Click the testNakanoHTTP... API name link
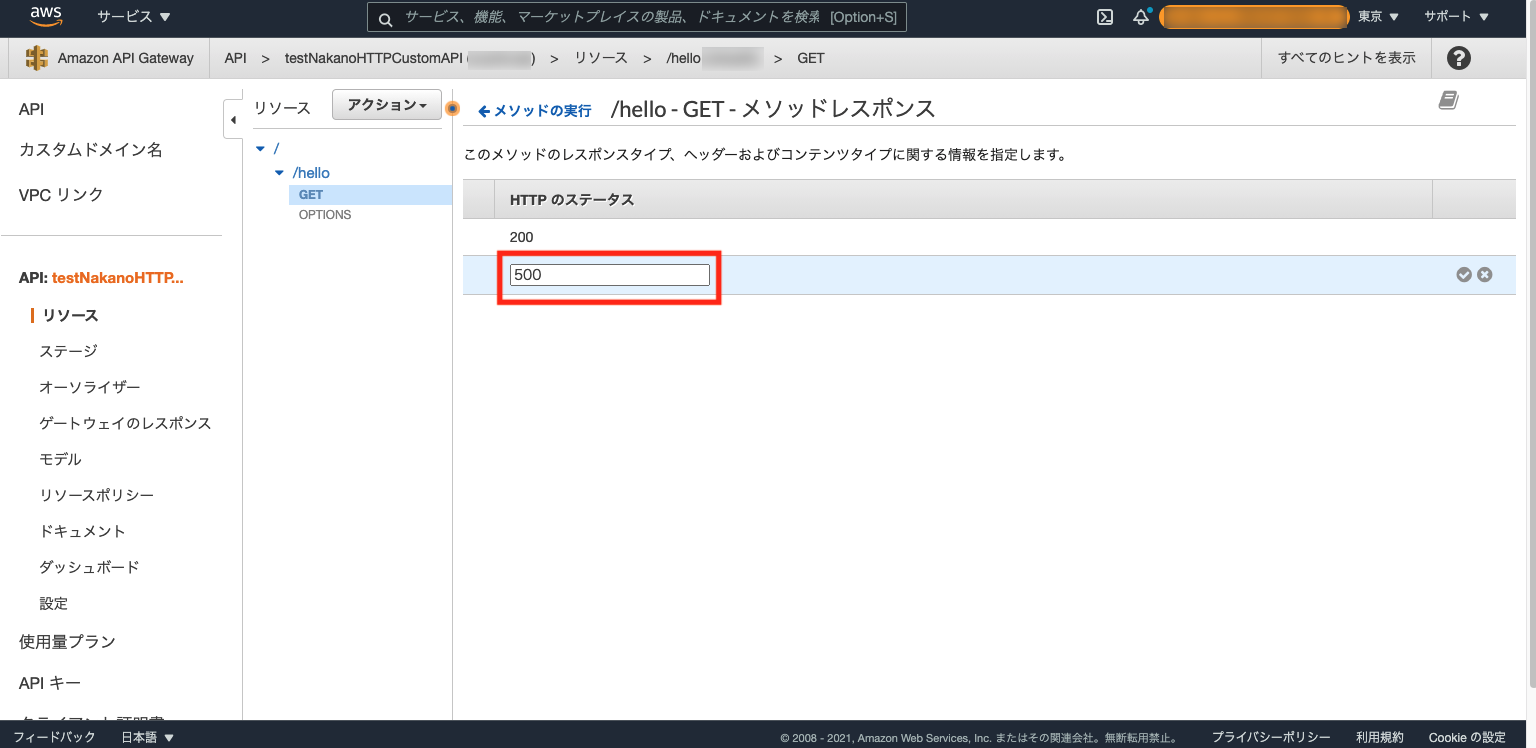 pyautogui.click(x=118, y=278)
